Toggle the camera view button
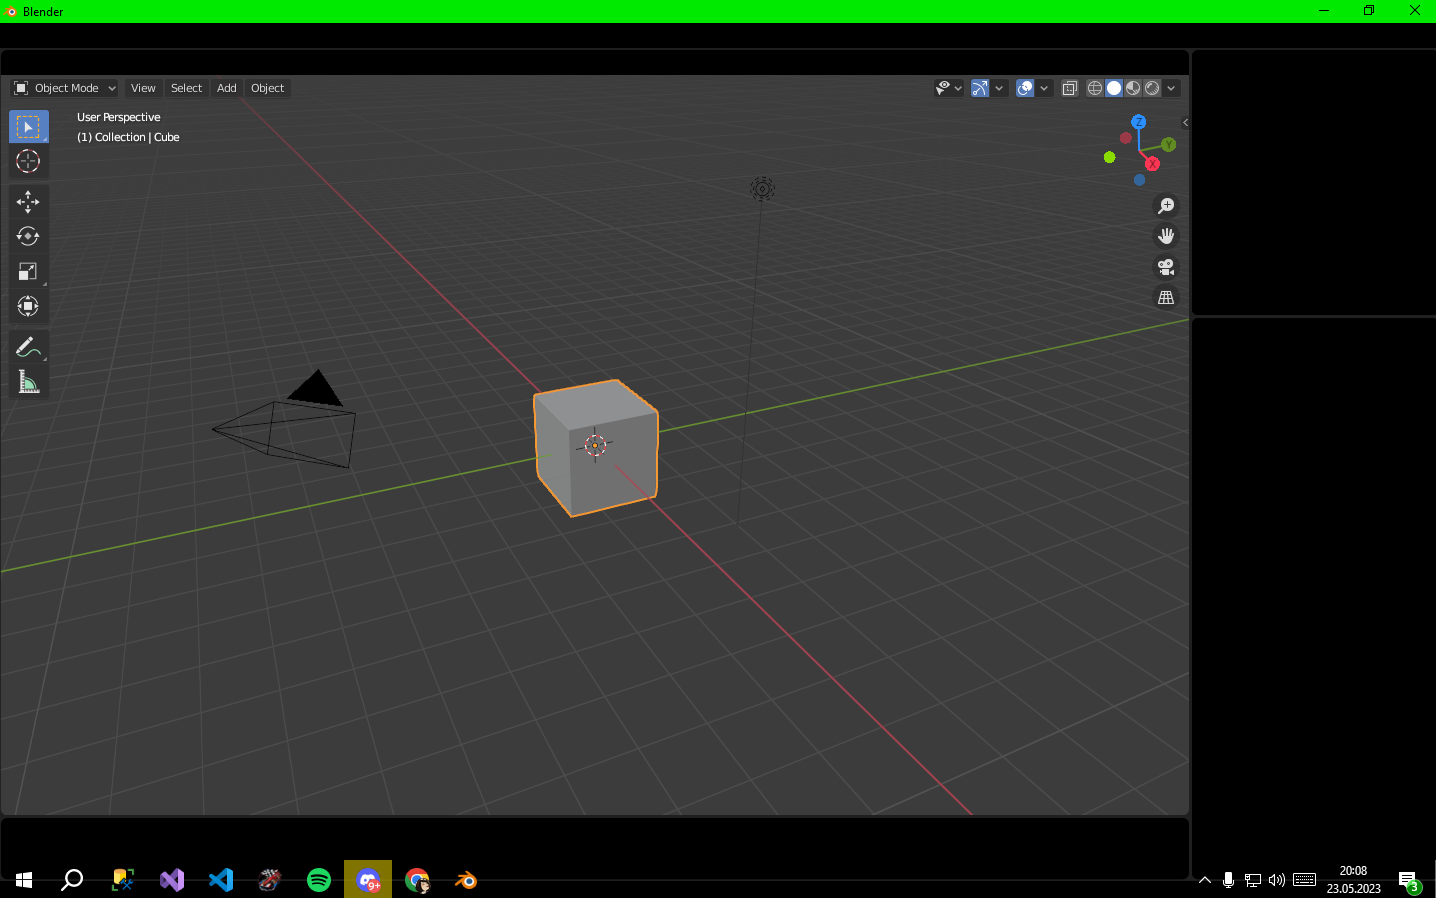Viewport: 1436px width, 898px height. pos(1166,267)
